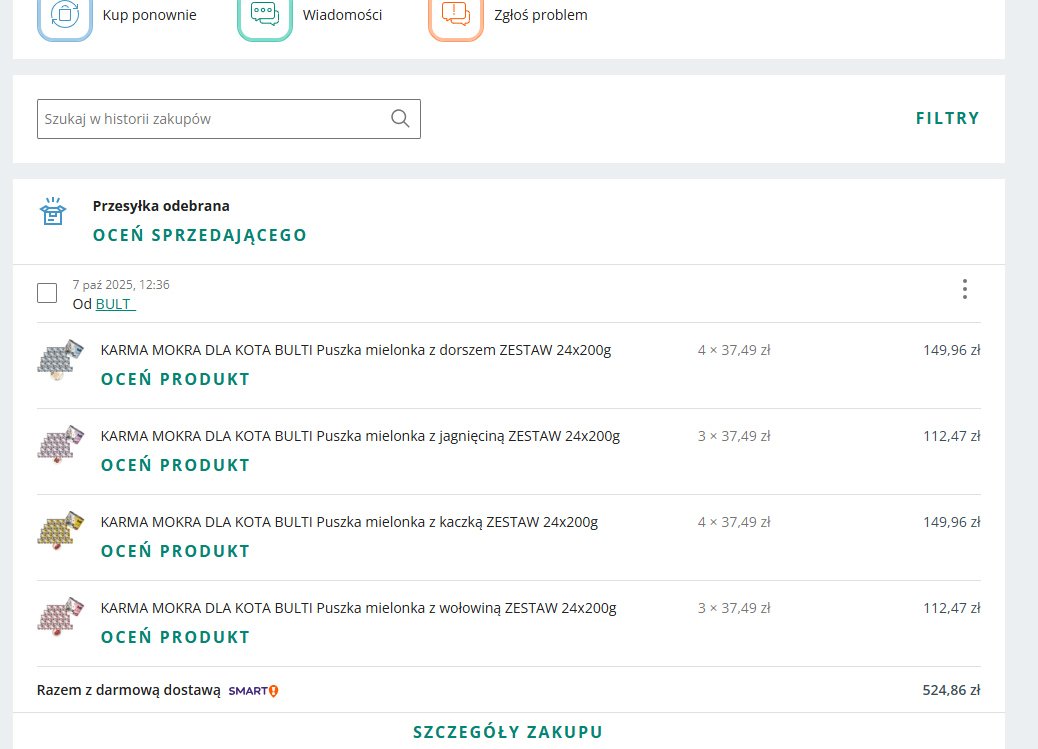Click the jagnięciną row price 112,47 zł
Image resolution: width=1038 pixels, height=749 pixels.
pyautogui.click(x=951, y=436)
